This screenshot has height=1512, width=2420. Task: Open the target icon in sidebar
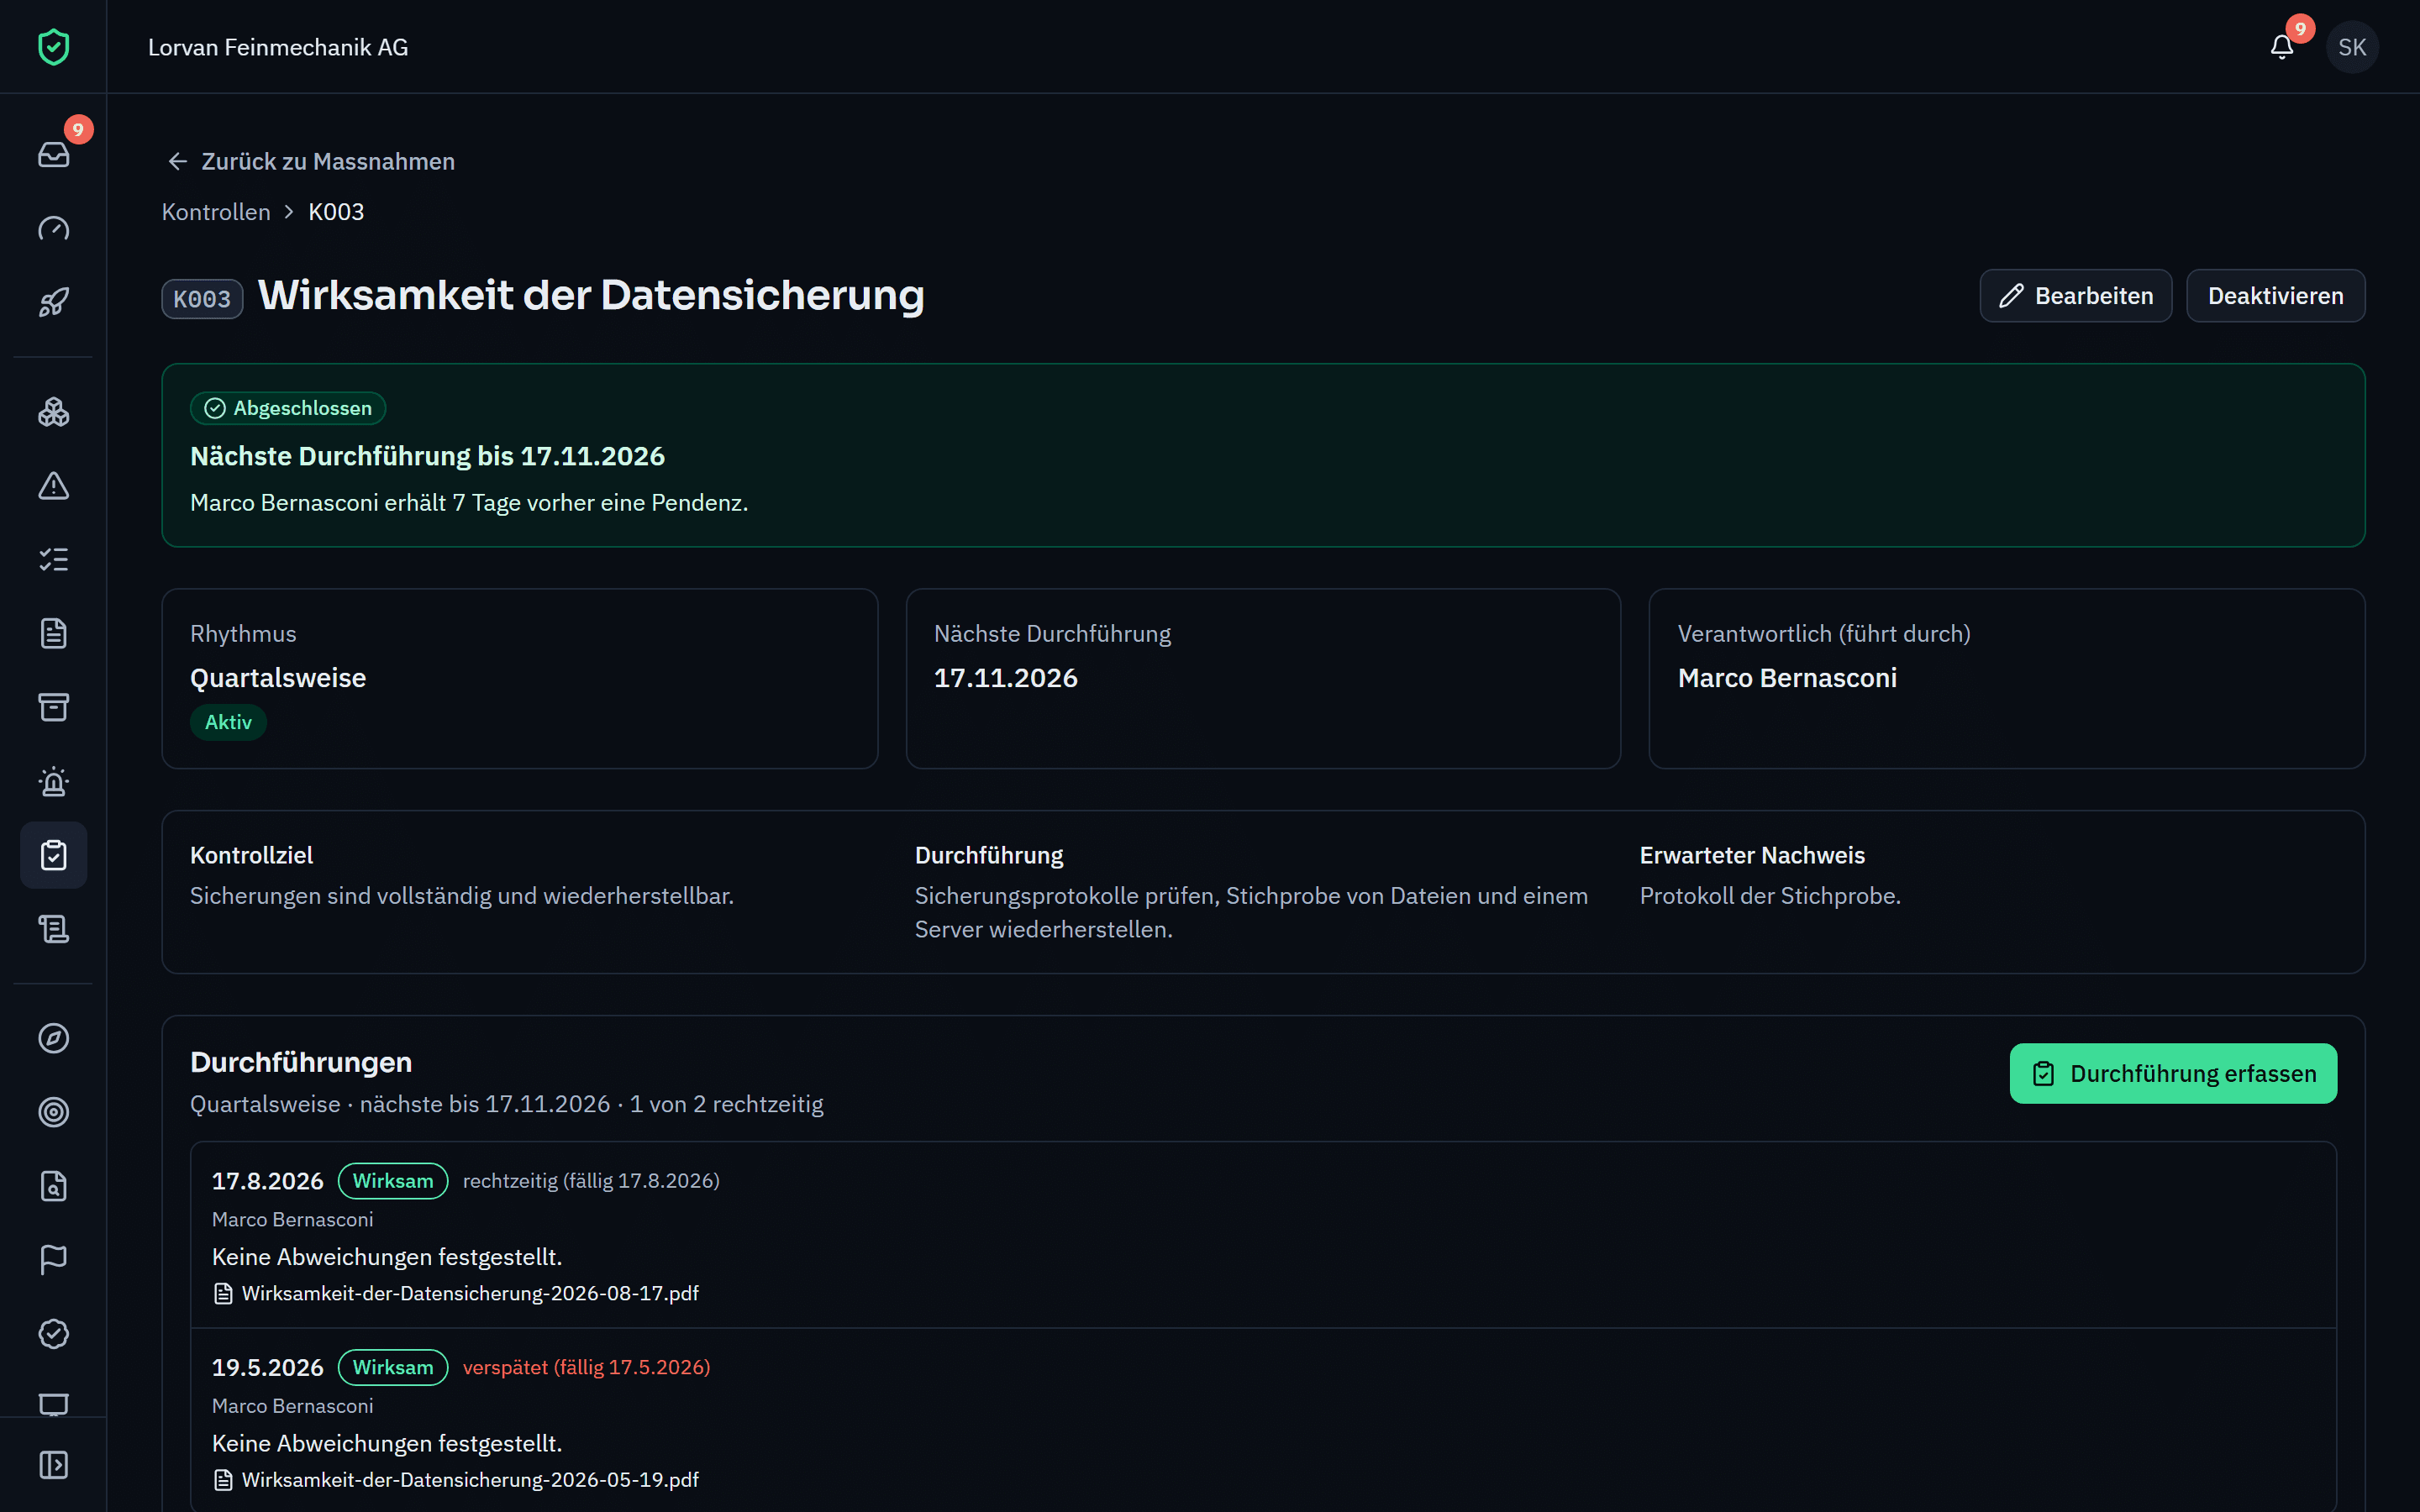pos(53,1112)
